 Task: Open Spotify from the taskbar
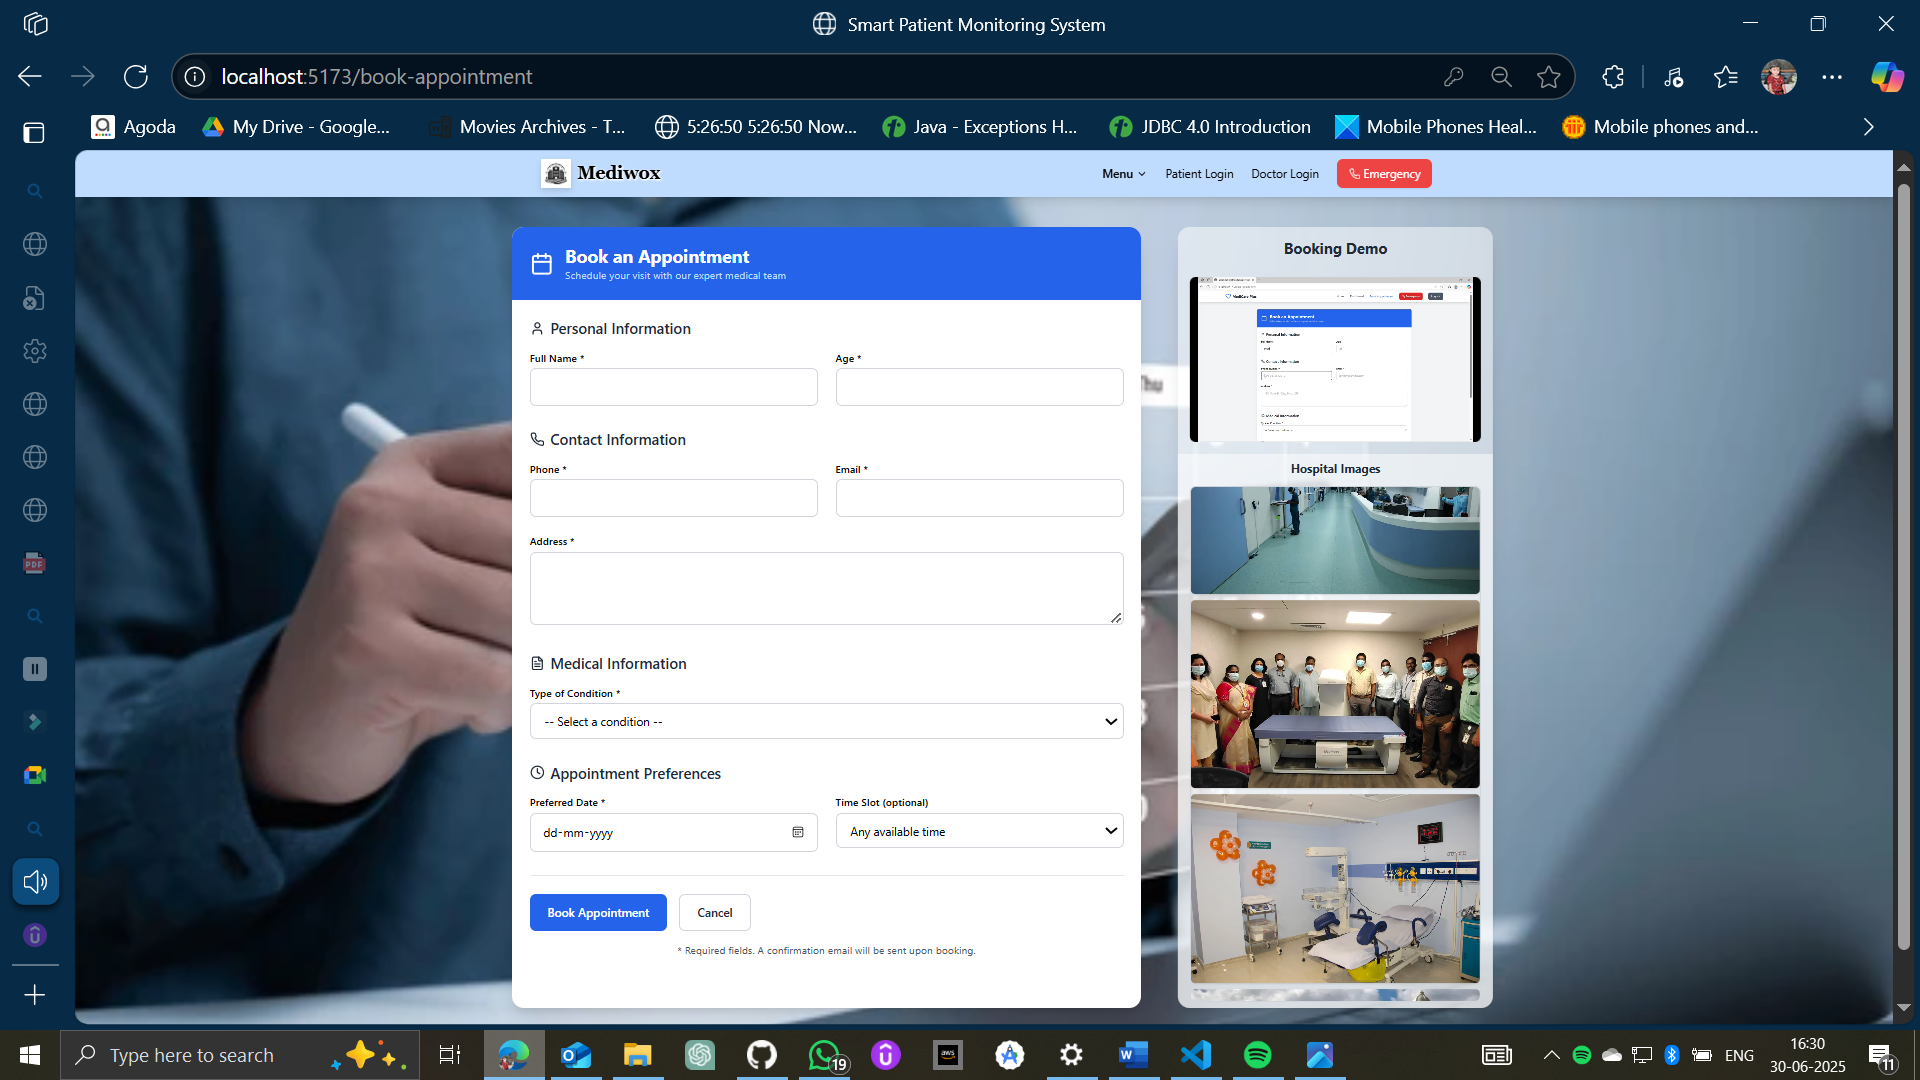point(1257,1054)
